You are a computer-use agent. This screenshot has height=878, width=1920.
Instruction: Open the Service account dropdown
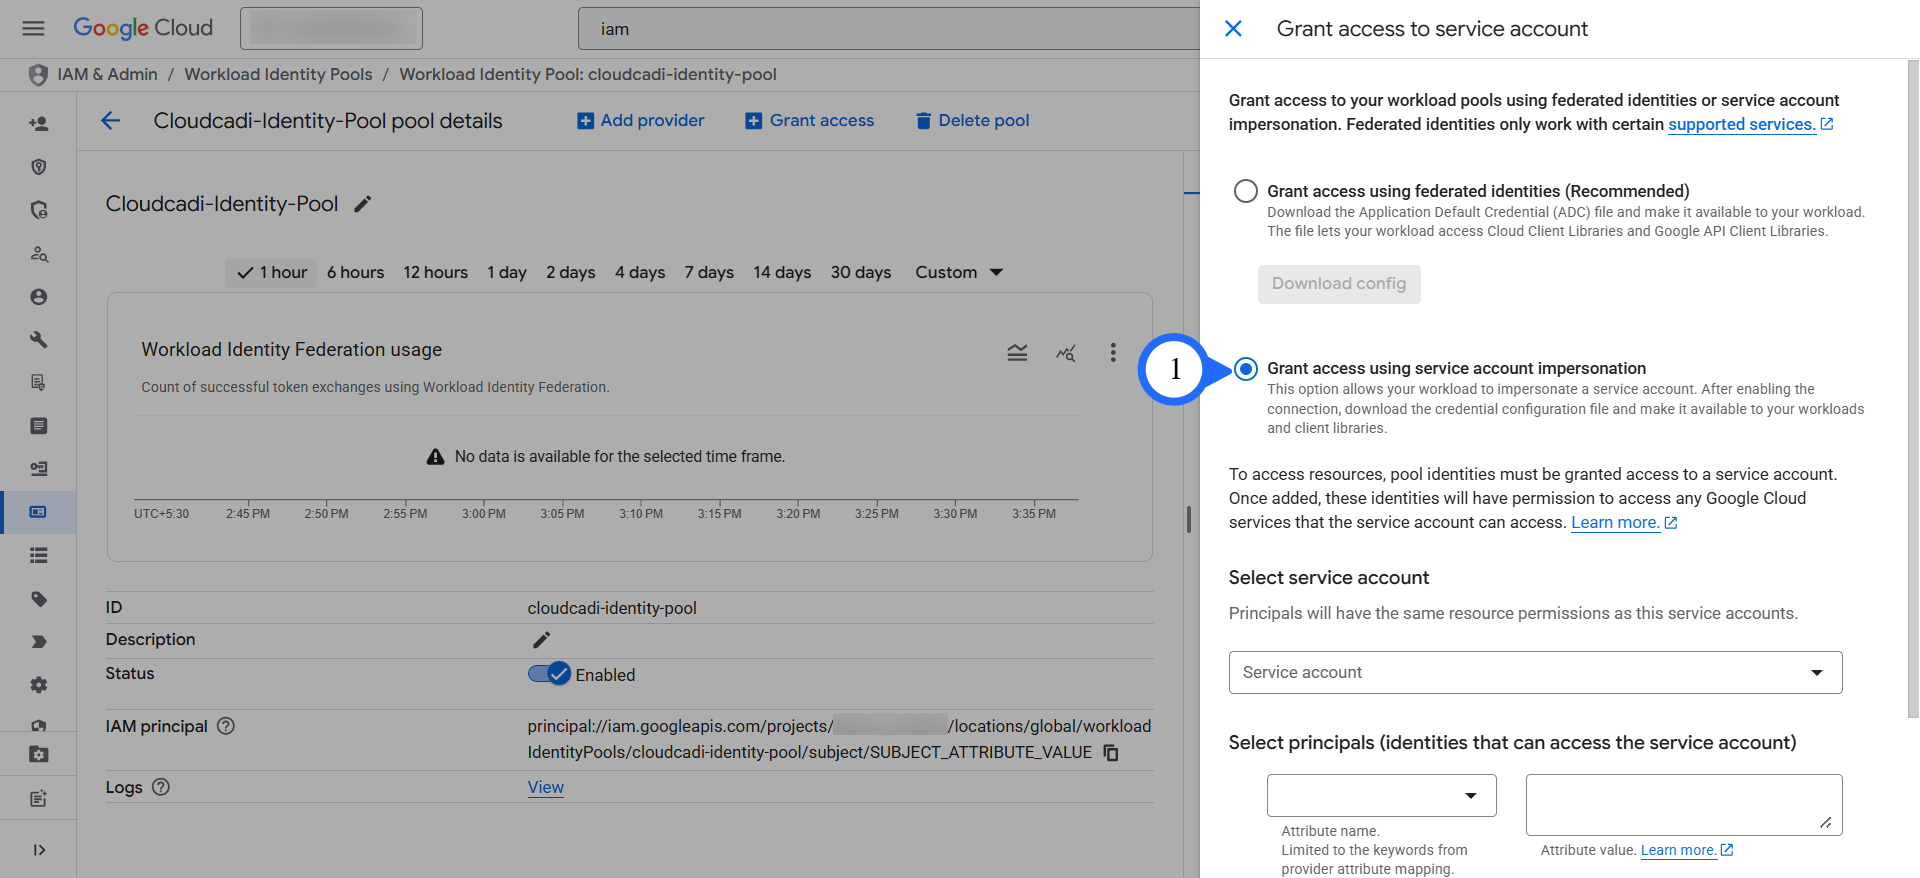click(x=1534, y=673)
